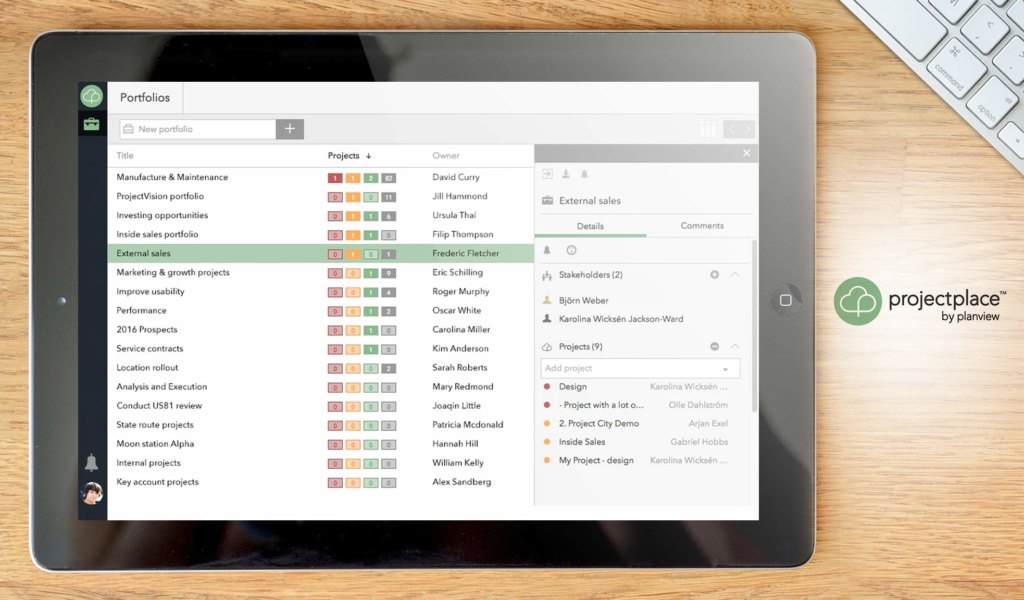Click the add member icon in details header
Screen dimensions: 1024x600
[565, 174]
